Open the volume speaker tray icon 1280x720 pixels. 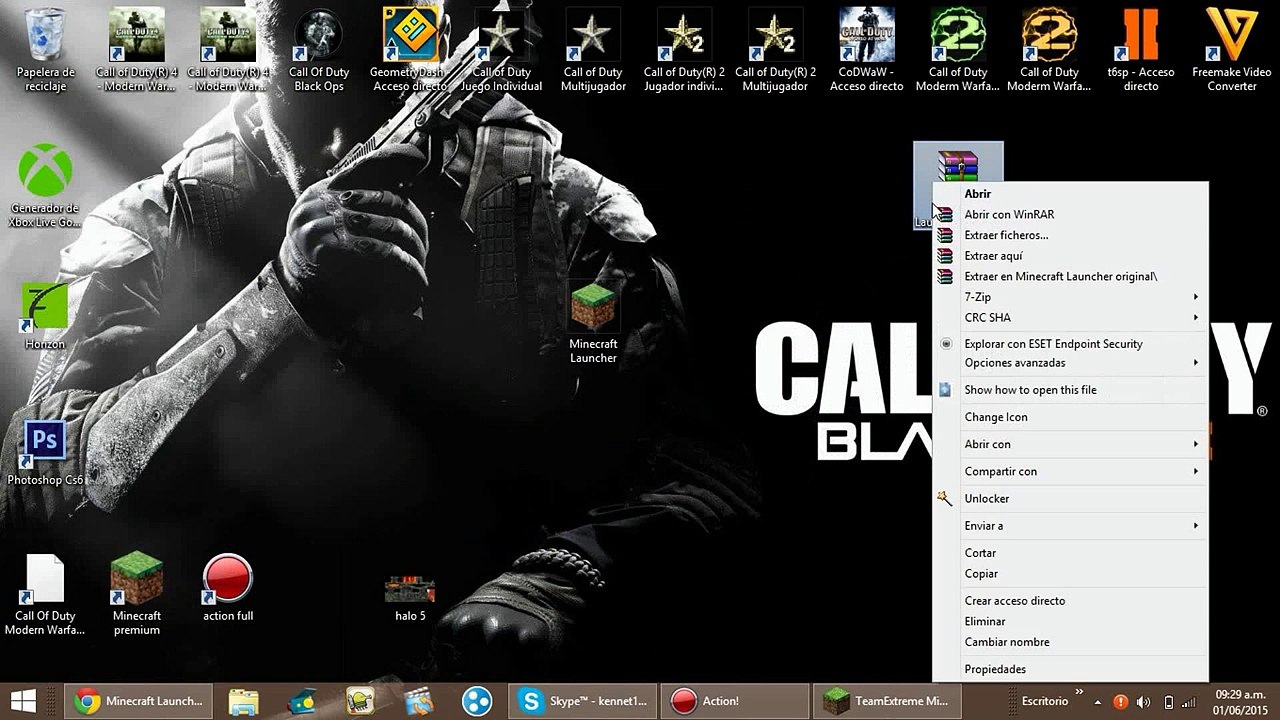coord(1143,702)
